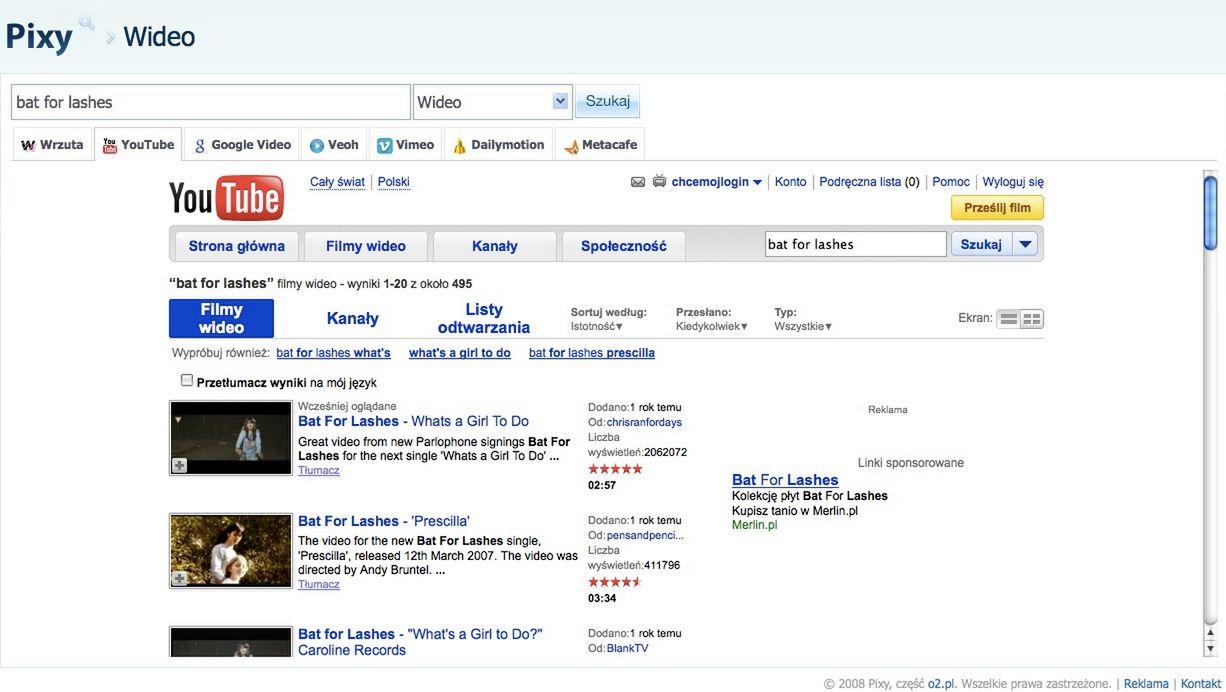The height and width of the screenshot is (692, 1226).
Task: Click the Pixy Szukaj button
Action: (x=608, y=101)
